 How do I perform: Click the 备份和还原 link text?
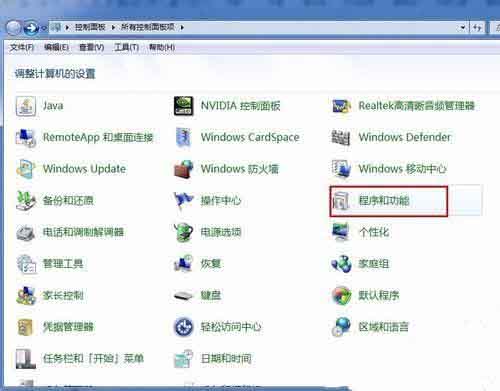(x=68, y=201)
